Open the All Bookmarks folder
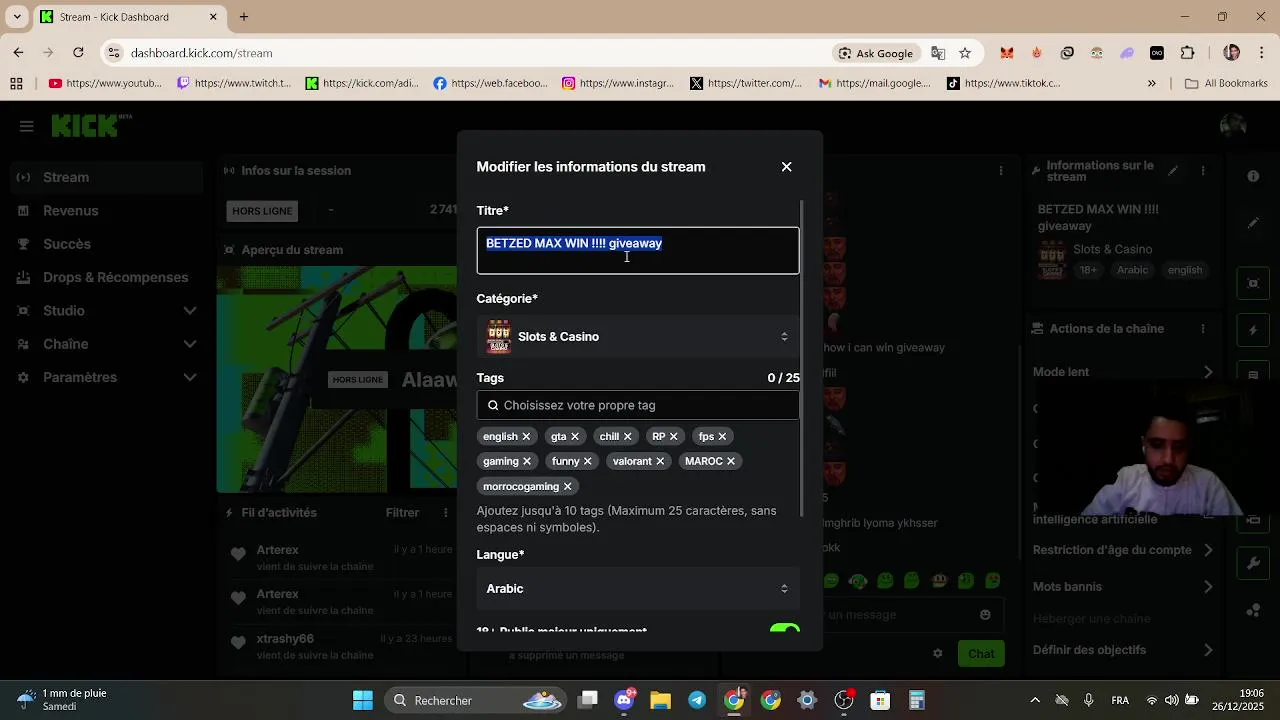 pyautogui.click(x=1226, y=84)
